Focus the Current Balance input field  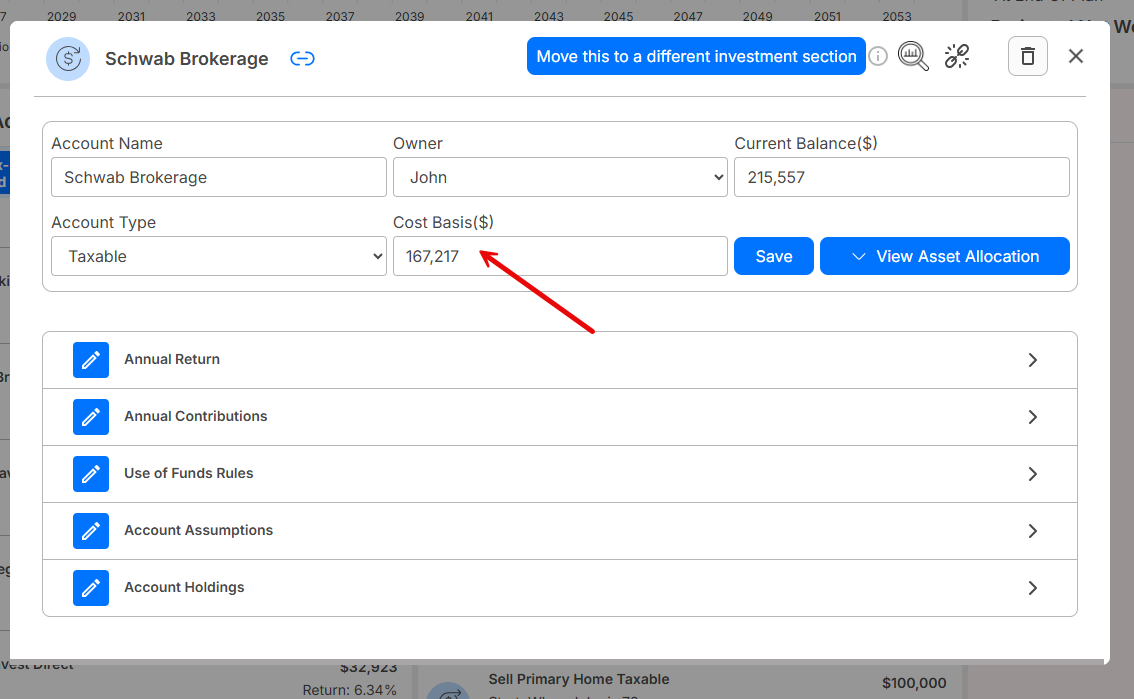tap(902, 177)
